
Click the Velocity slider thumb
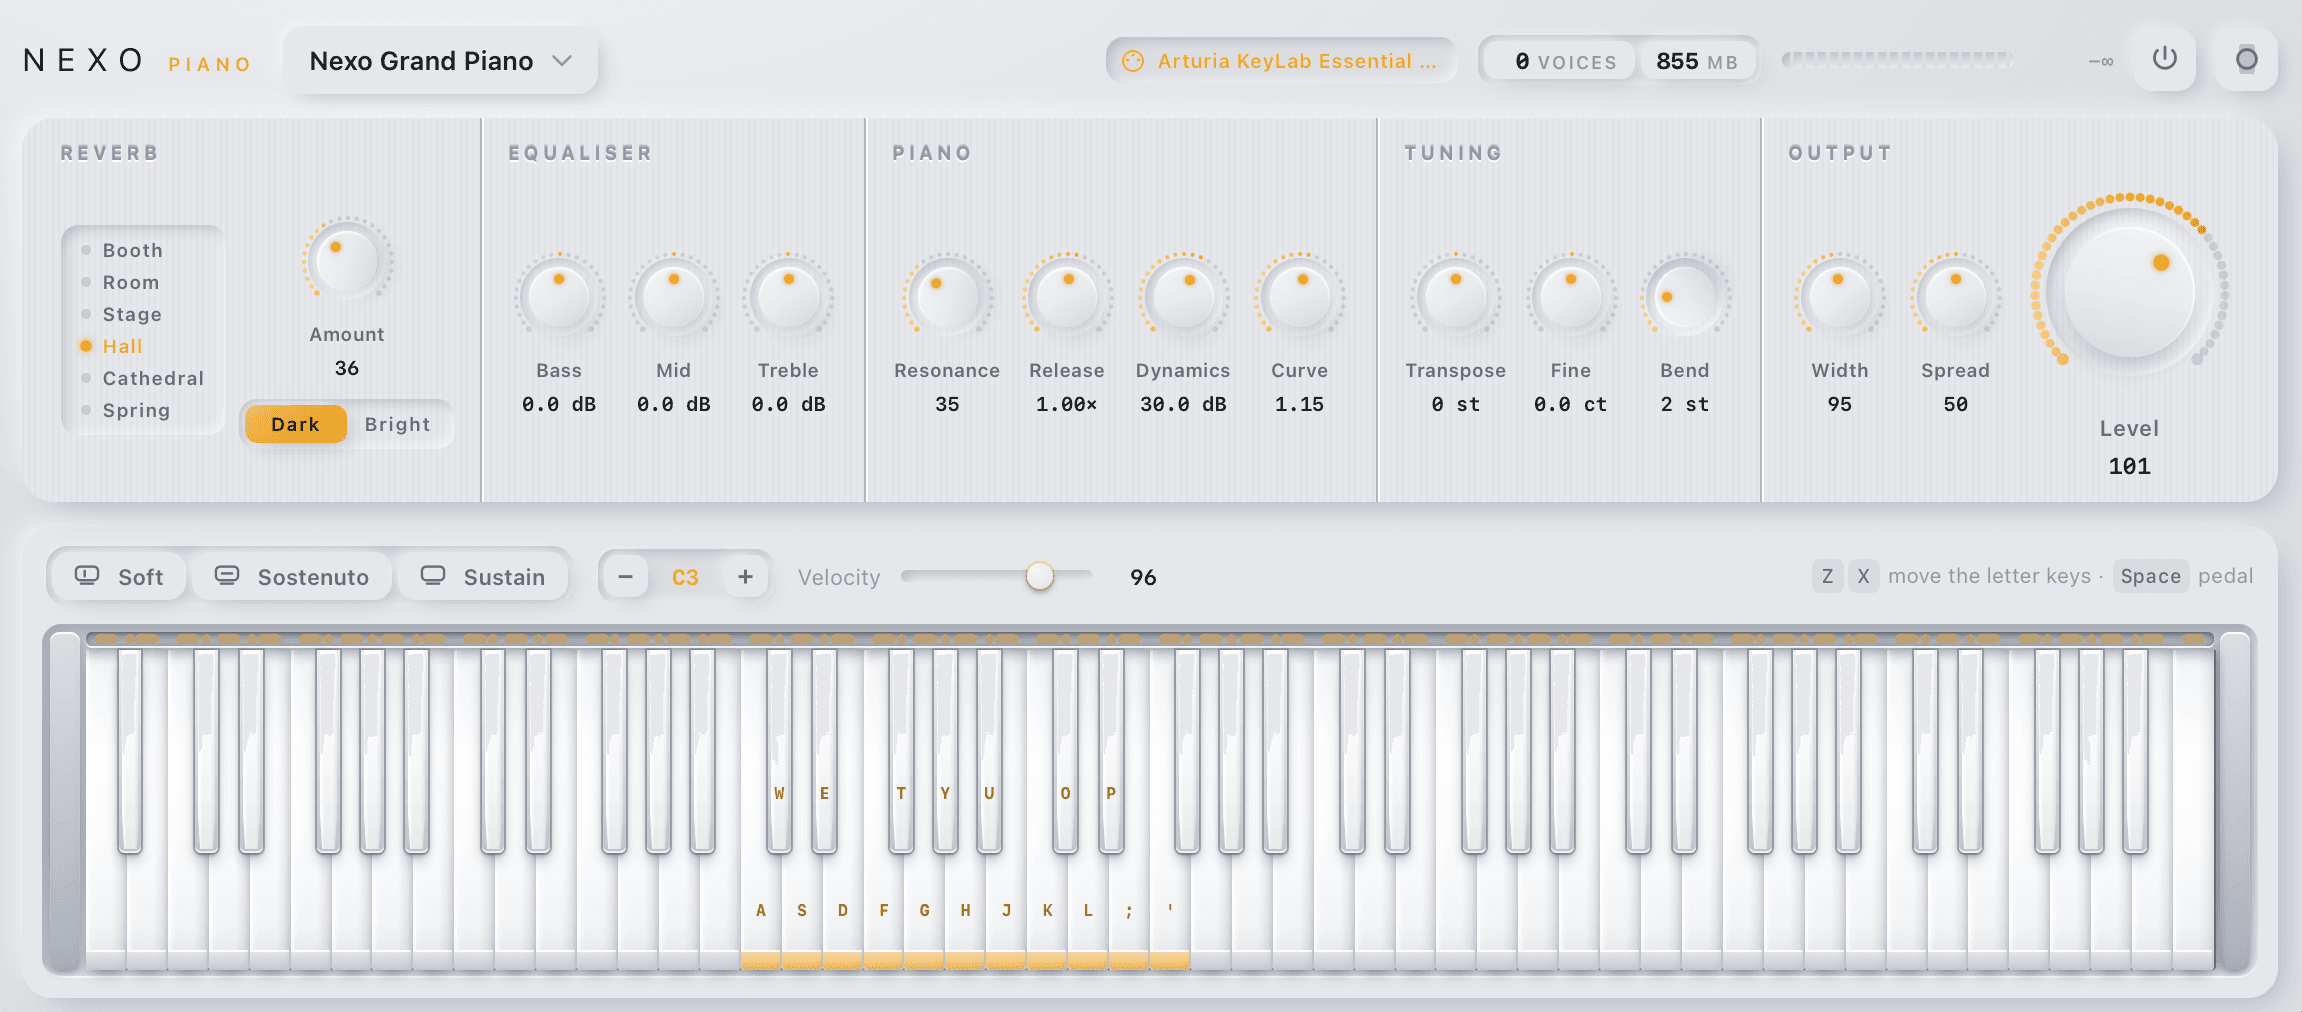(1040, 576)
